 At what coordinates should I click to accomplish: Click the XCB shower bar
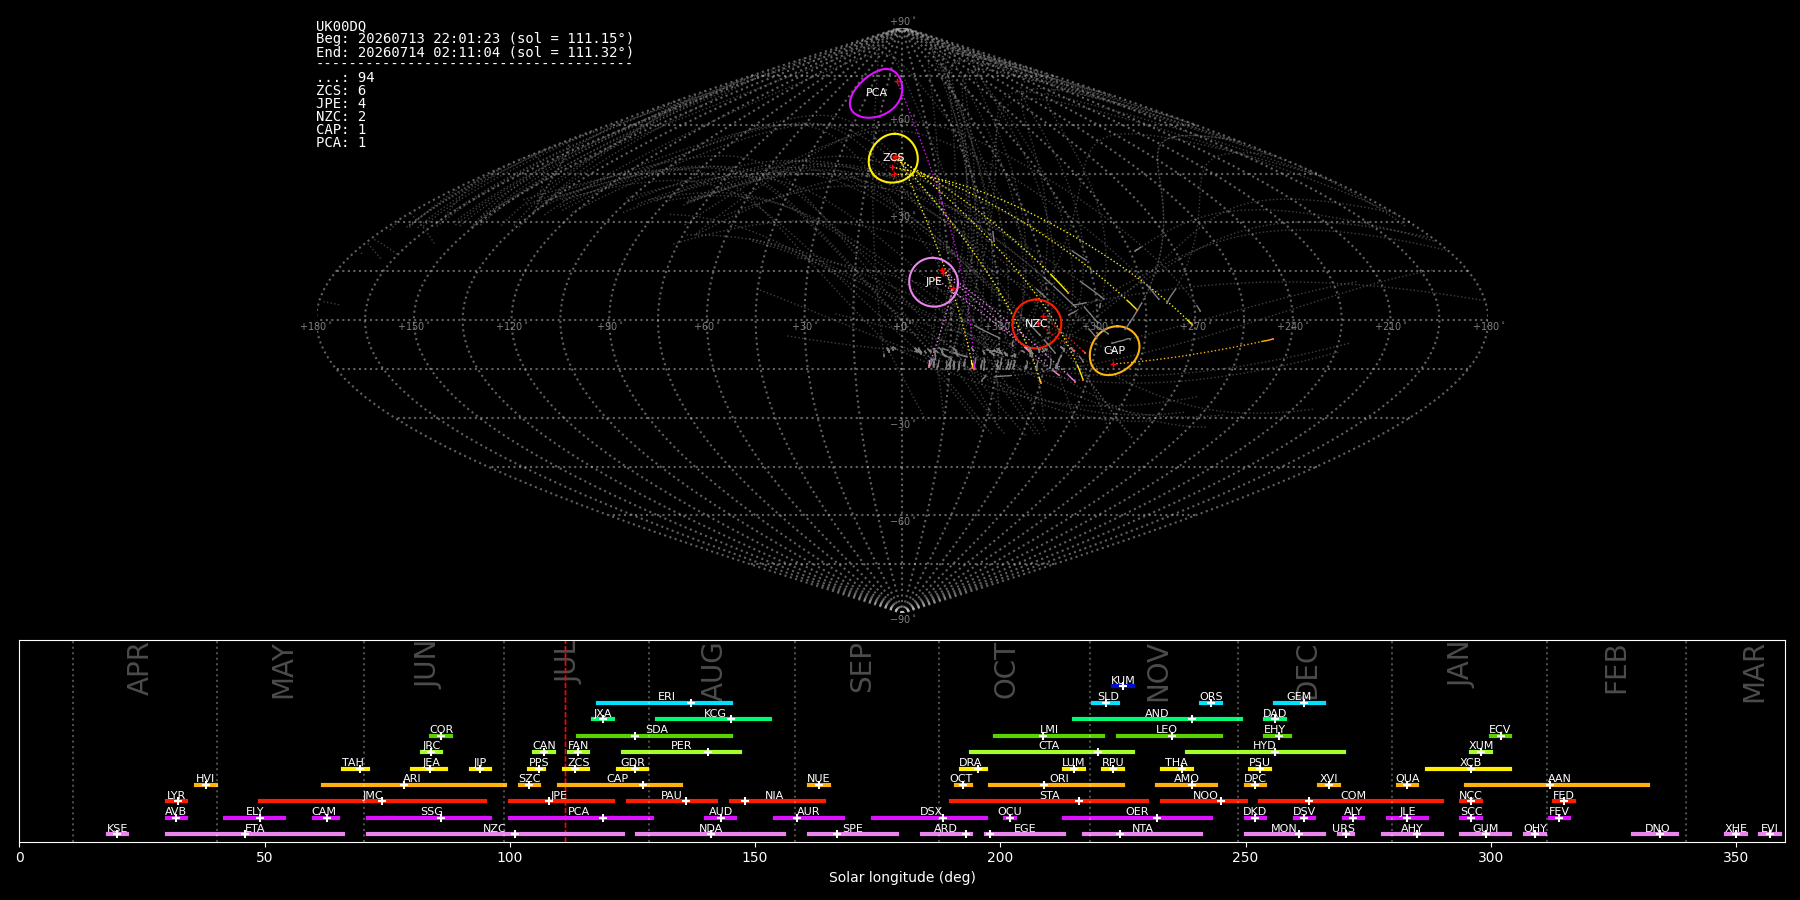pyautogui.click(x=1468, y=769)
